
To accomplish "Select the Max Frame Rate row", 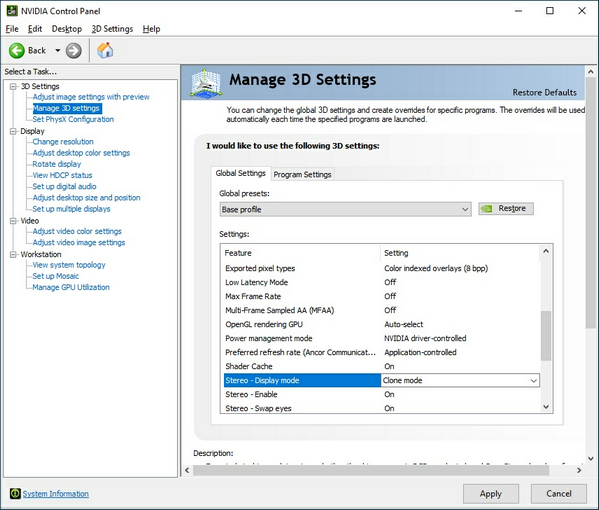I will pos(381,296).
